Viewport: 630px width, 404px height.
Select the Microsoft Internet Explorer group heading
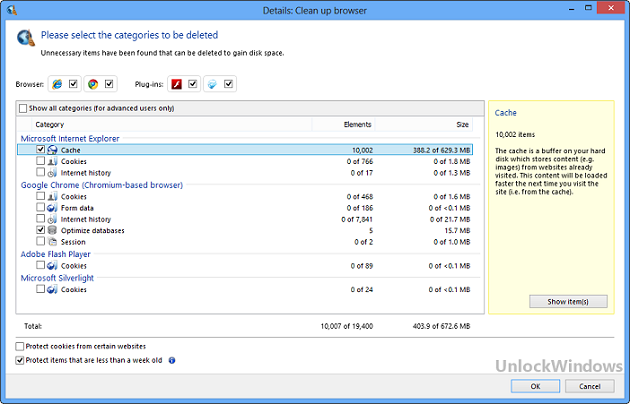pos(70,139)
